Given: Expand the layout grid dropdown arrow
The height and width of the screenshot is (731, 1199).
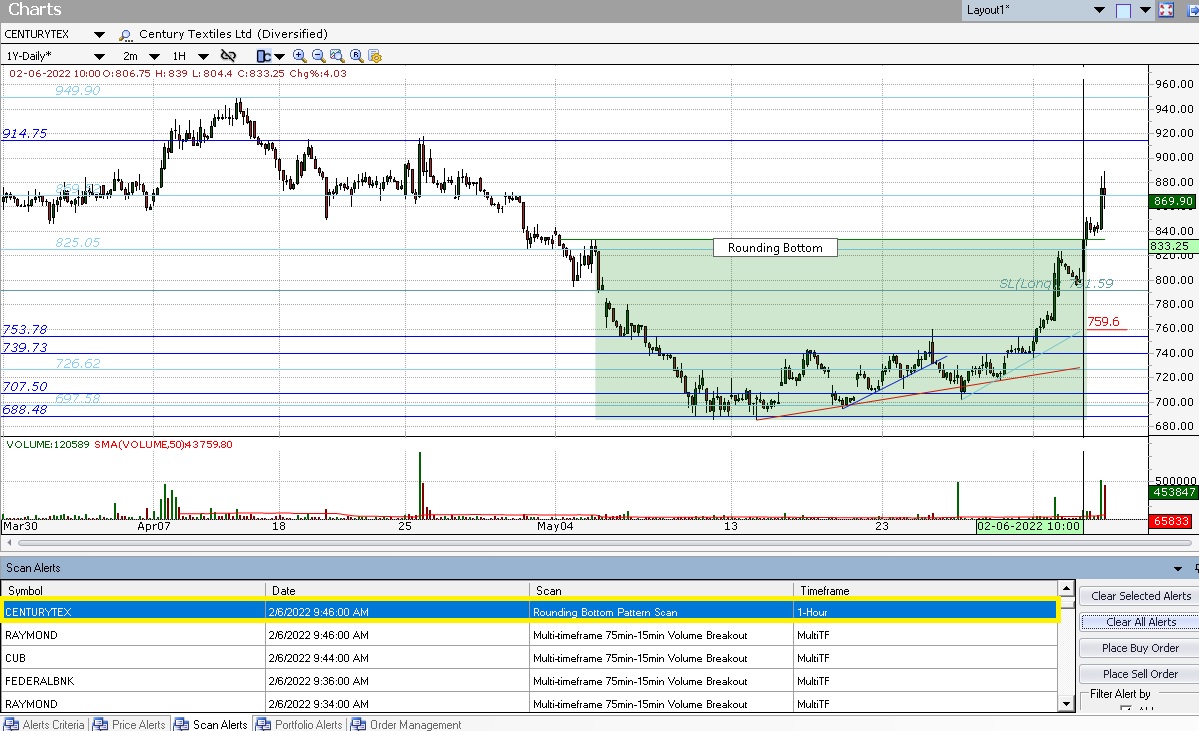Looking at the screenshot, I should tap(1145, 10).
